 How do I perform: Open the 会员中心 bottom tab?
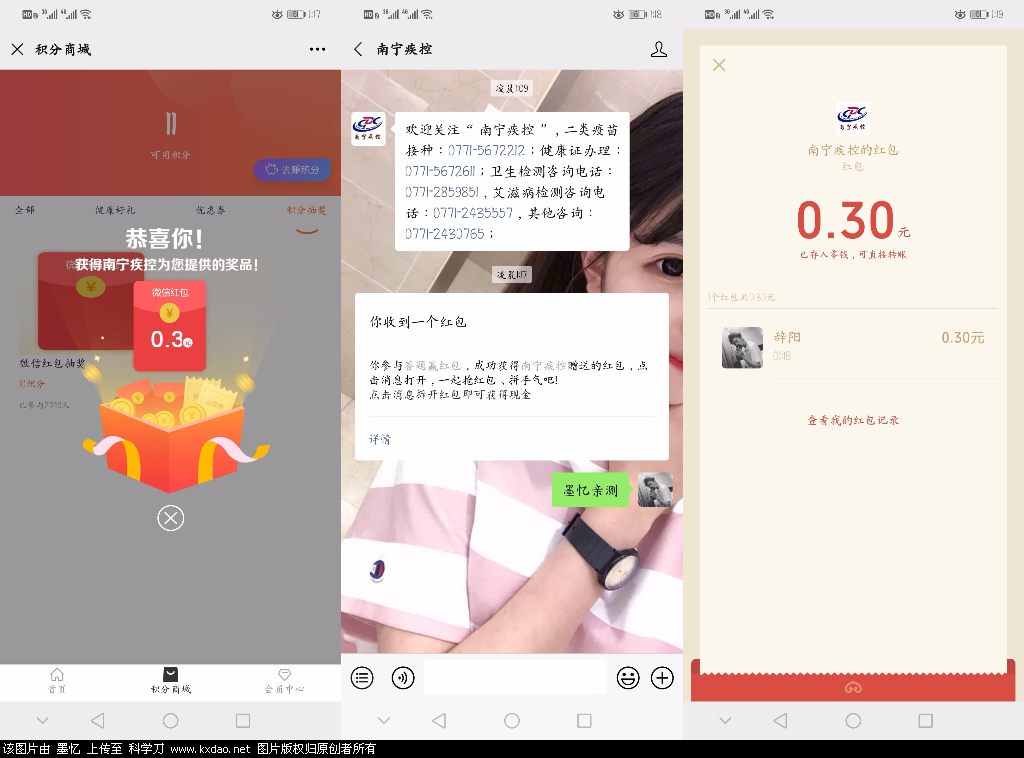pos(284,680)
